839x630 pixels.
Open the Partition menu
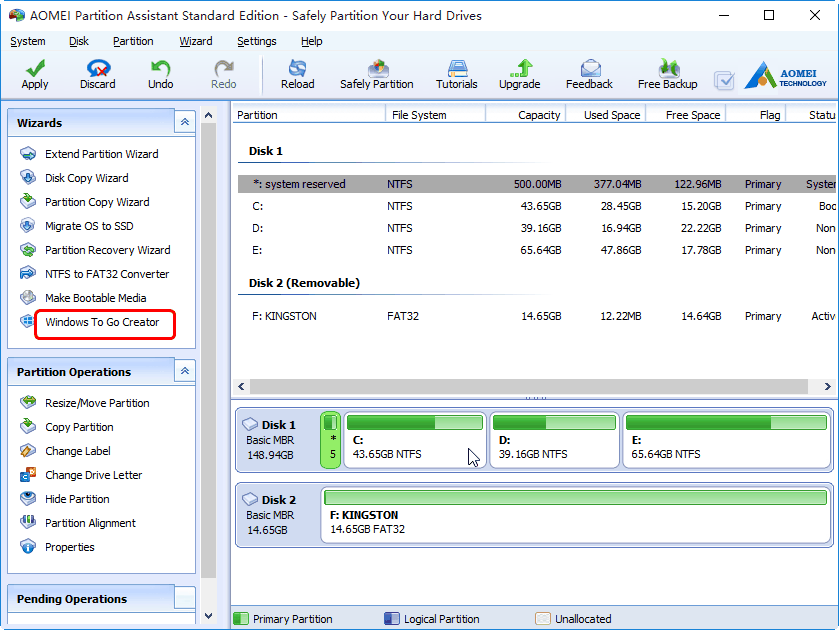point(133,41)
